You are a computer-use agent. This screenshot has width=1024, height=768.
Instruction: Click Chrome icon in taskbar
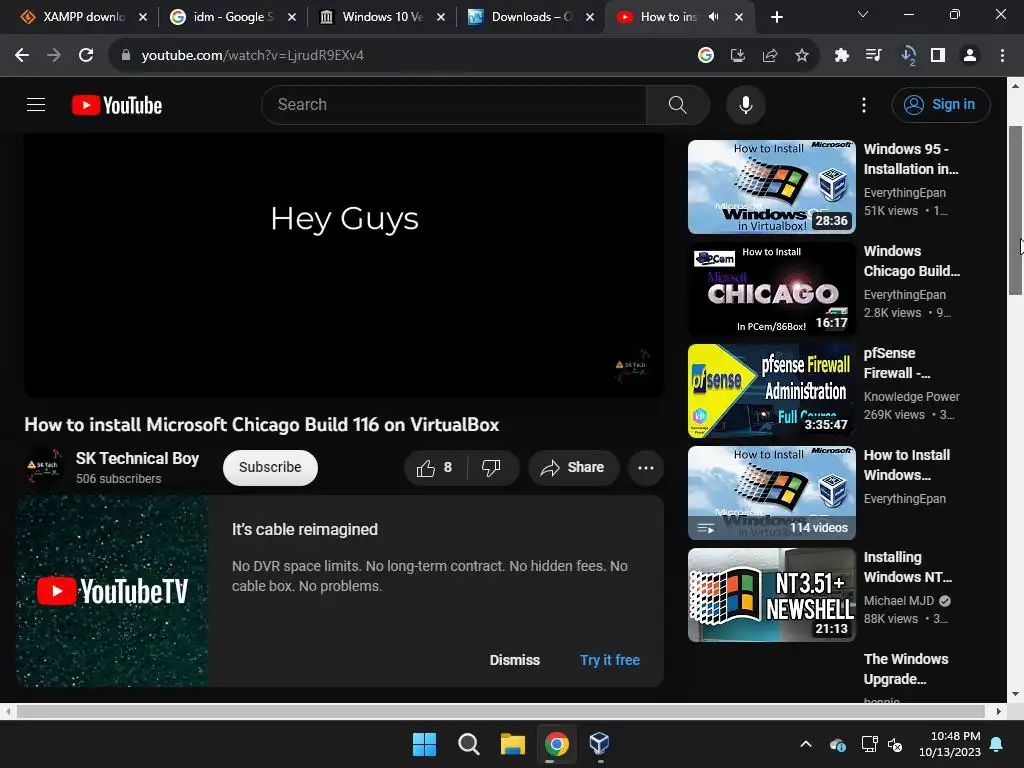556,744
